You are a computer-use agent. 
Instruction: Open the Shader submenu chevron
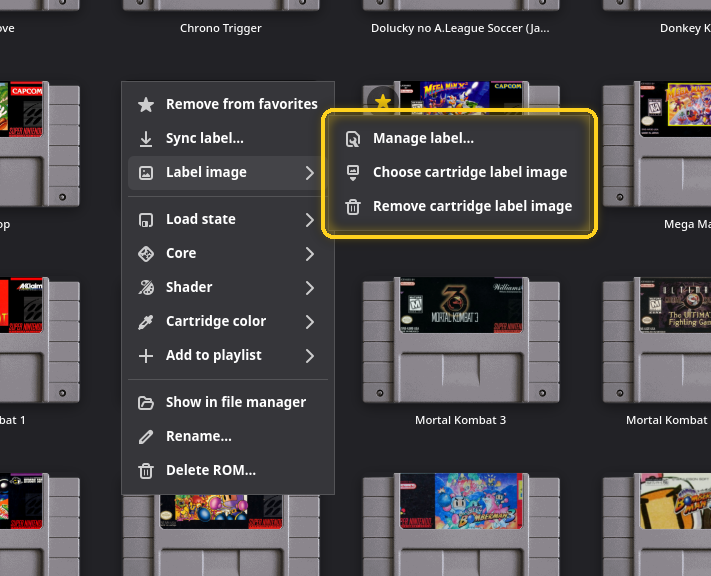click(x=310, y=288)
